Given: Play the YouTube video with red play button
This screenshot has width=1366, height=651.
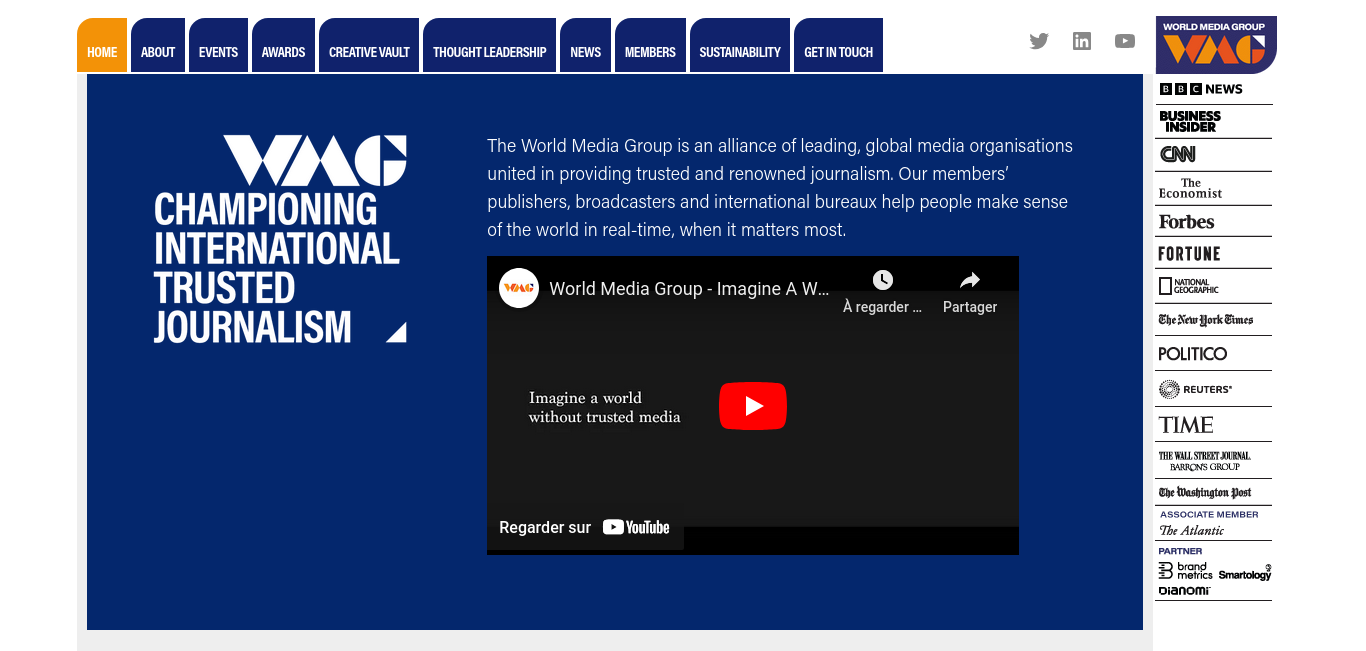Looking at the screenshot, I should click(x=753, y=406).
